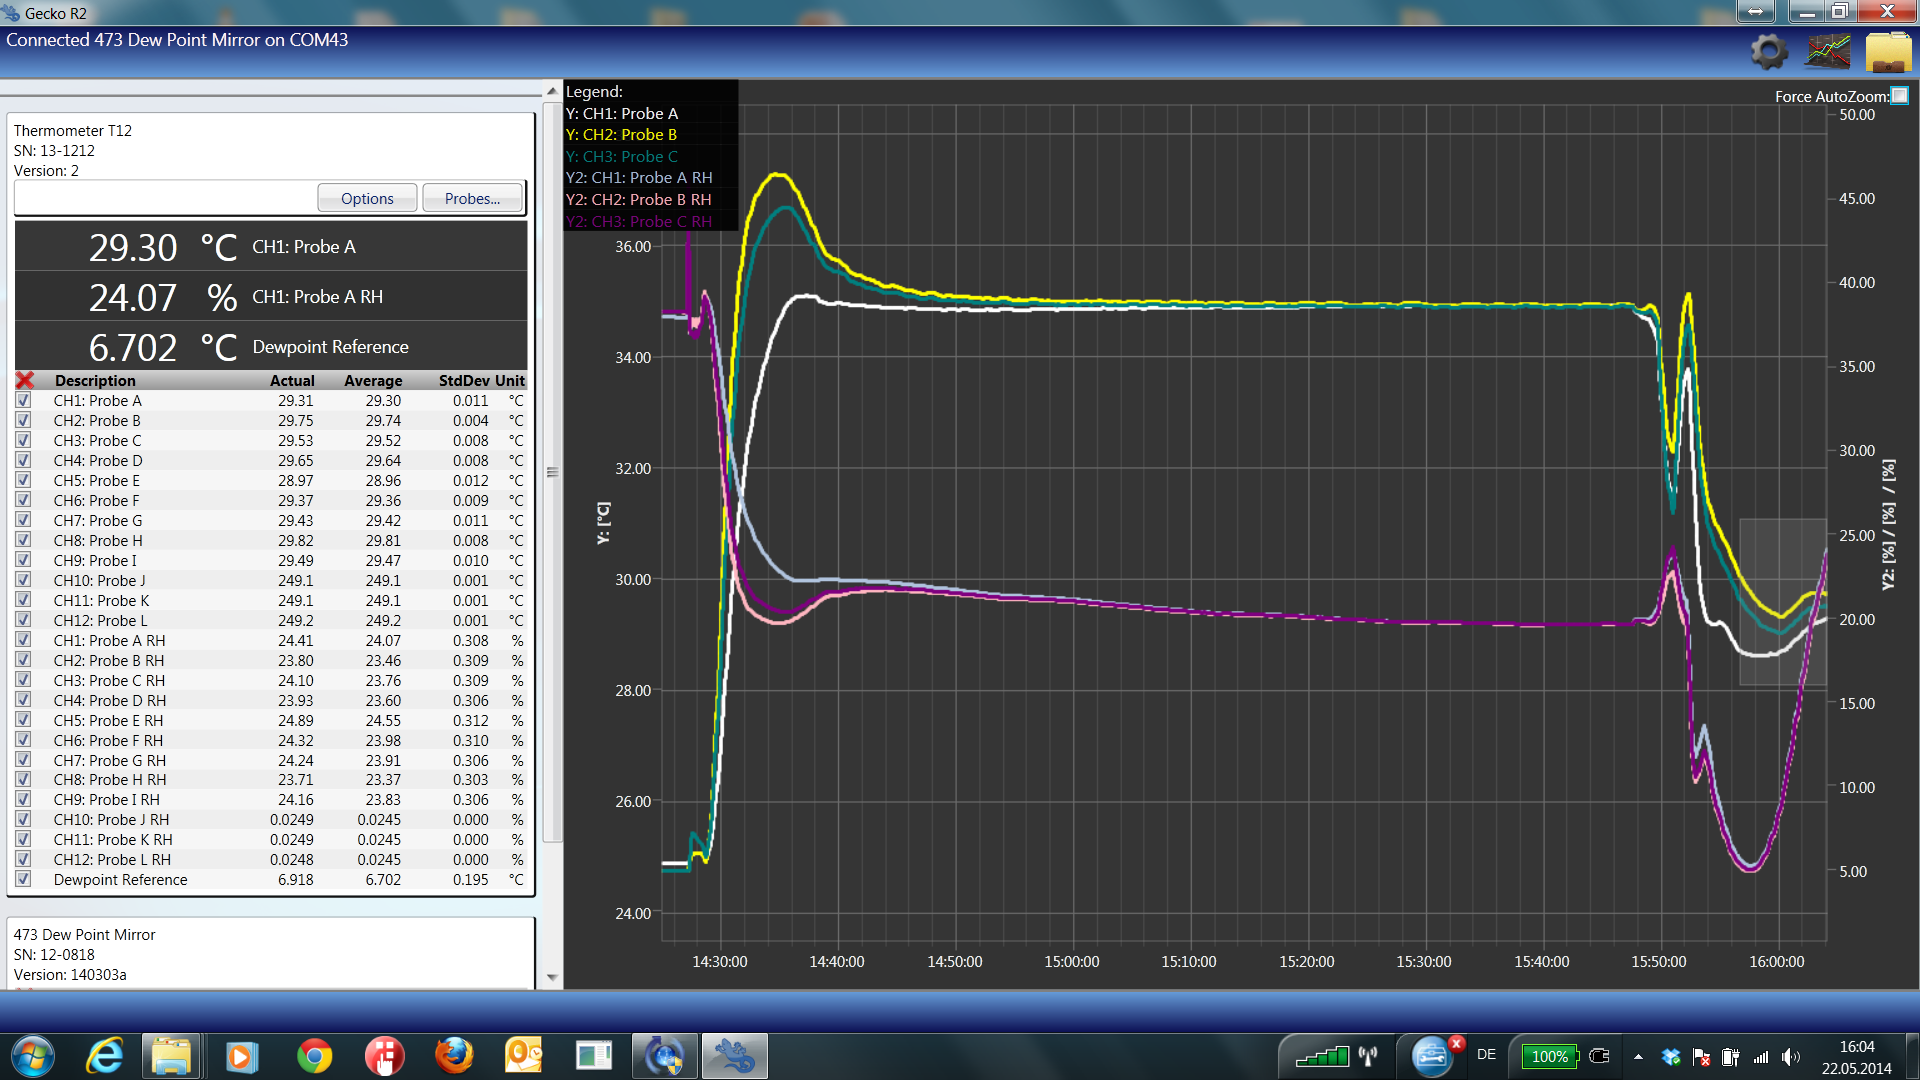Click the panel splitter handle

tap(552, 472)
